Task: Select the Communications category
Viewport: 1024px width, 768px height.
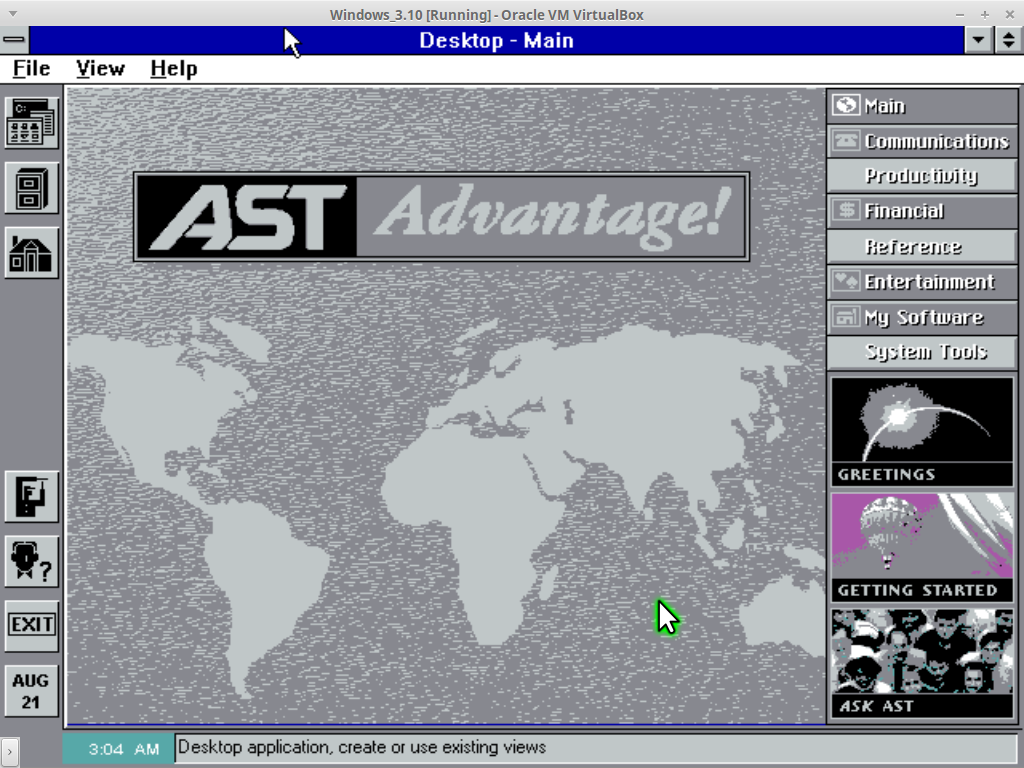Action: [922, 141]
